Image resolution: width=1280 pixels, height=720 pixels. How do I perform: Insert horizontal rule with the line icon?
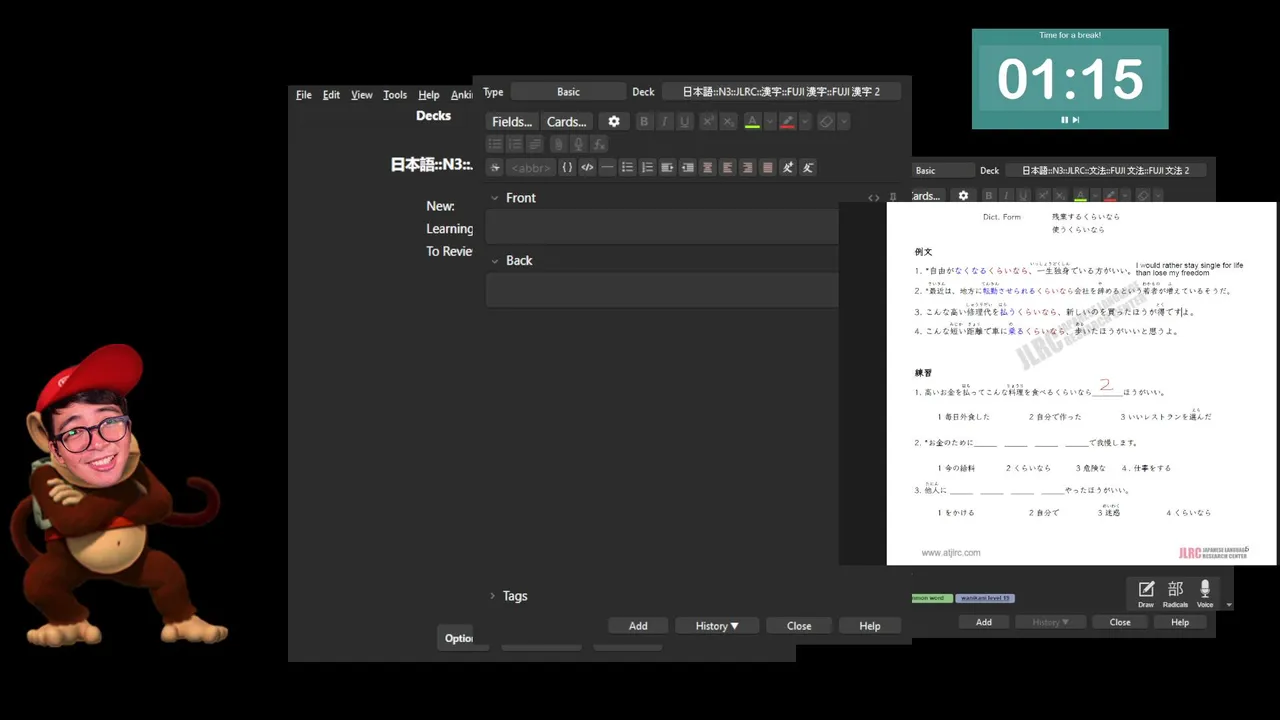click(607, 167)
